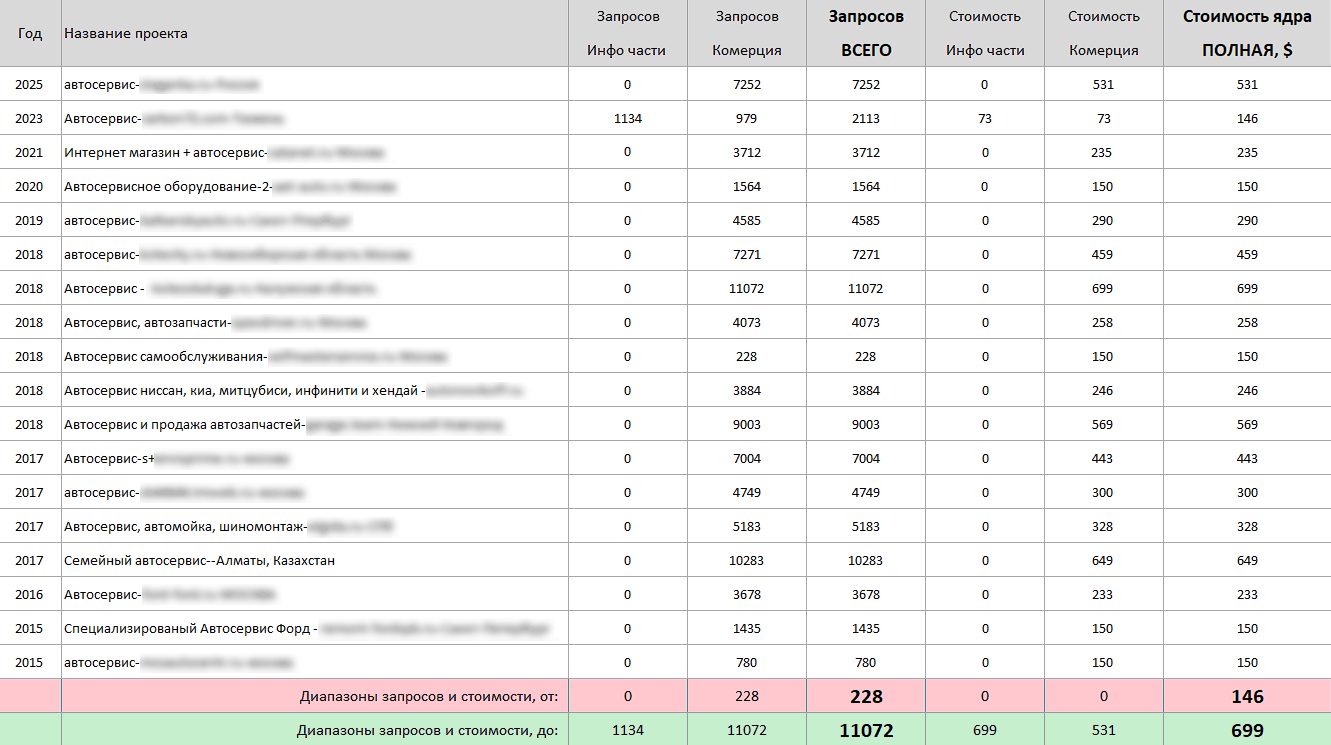Click the "Семейный автосервис--Алматы, Казахстан" project name

click(x=199, y=561)
